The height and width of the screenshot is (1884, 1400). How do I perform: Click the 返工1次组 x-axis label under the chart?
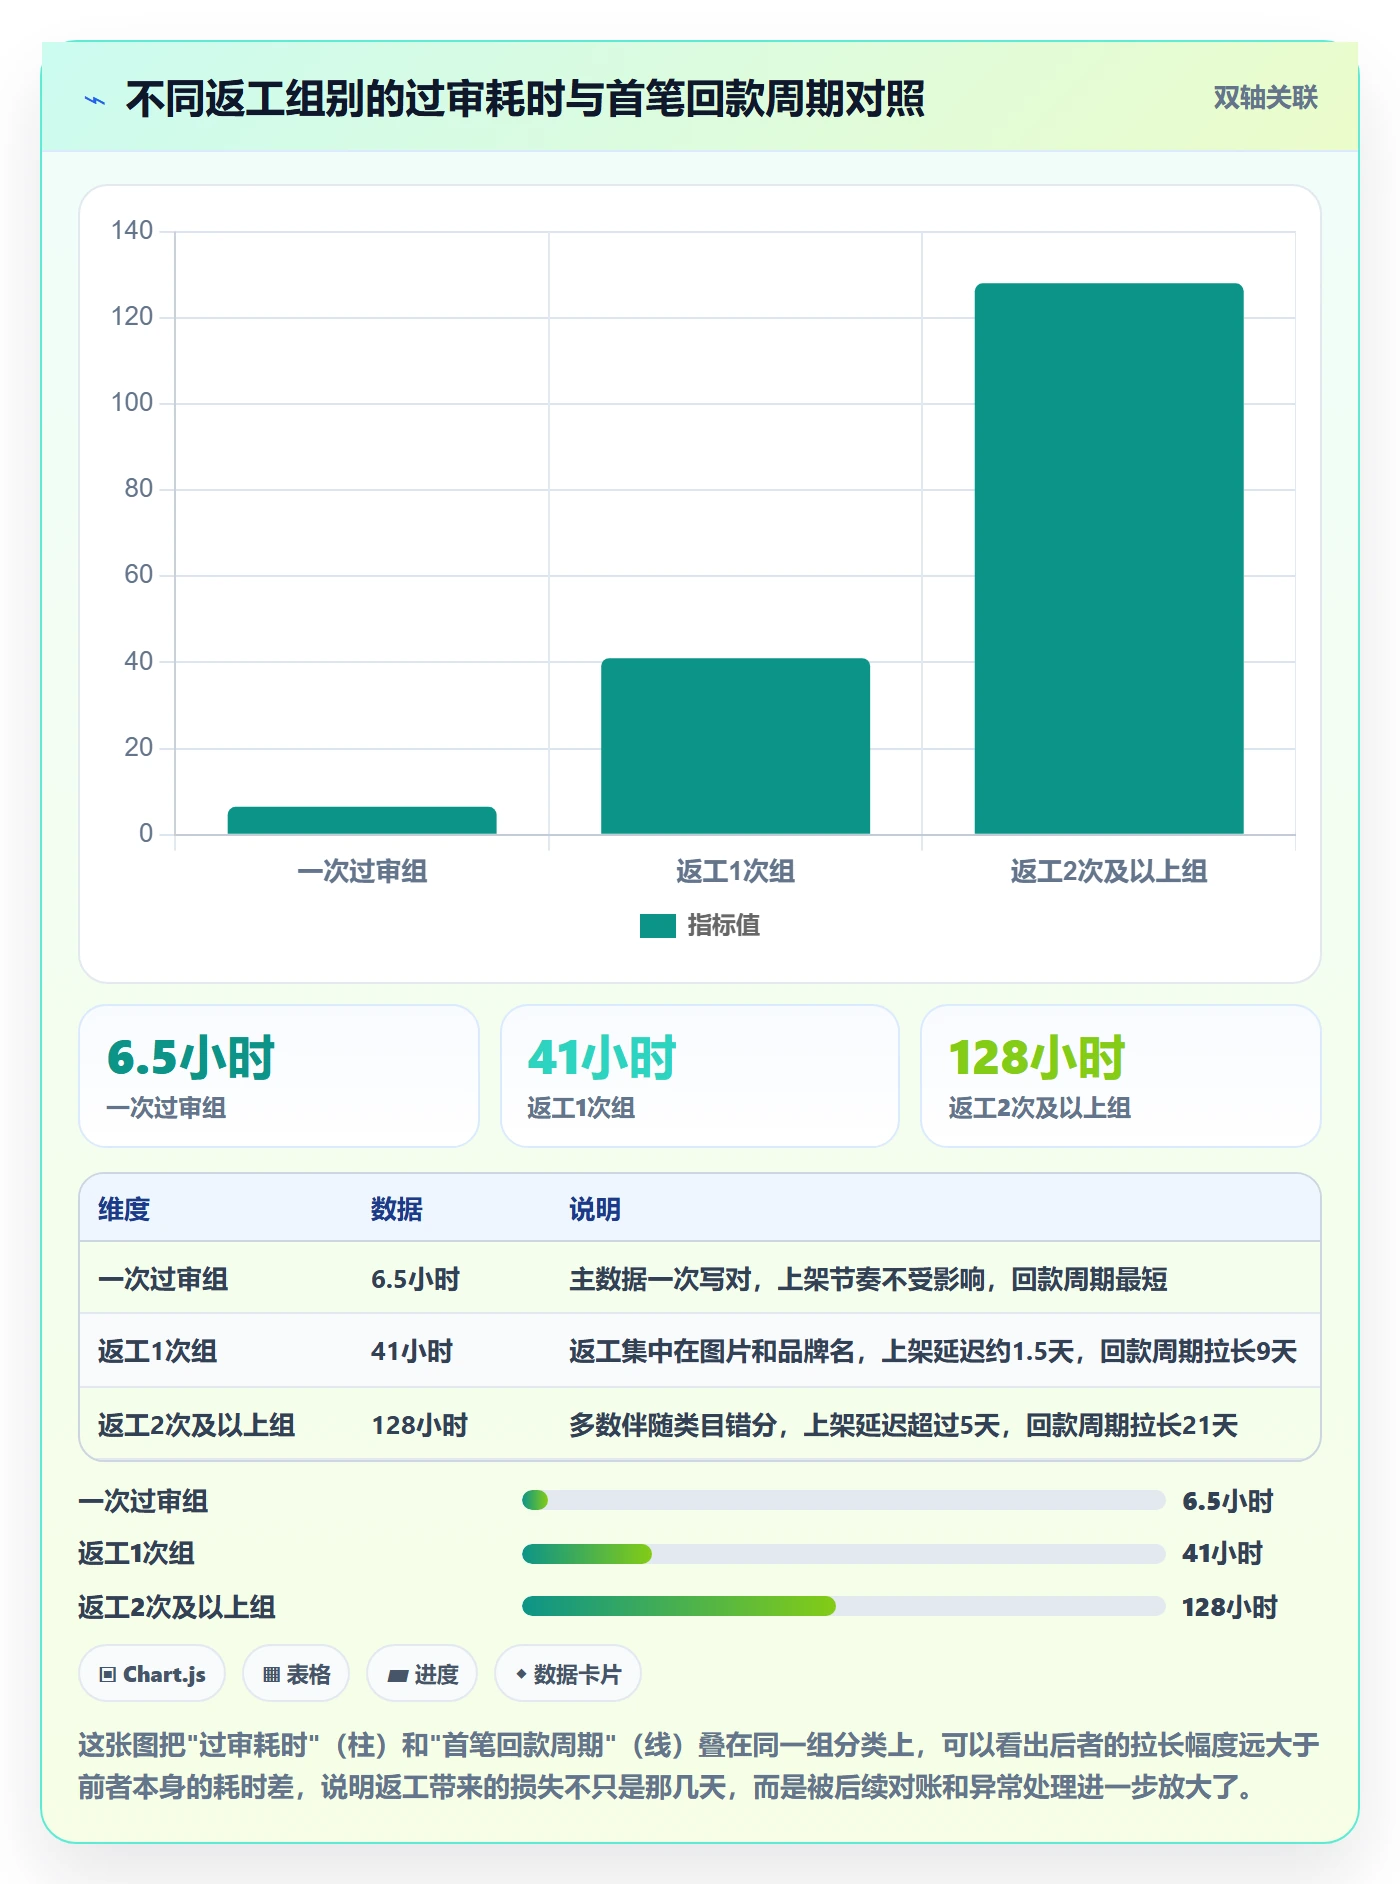click(735, 871)
